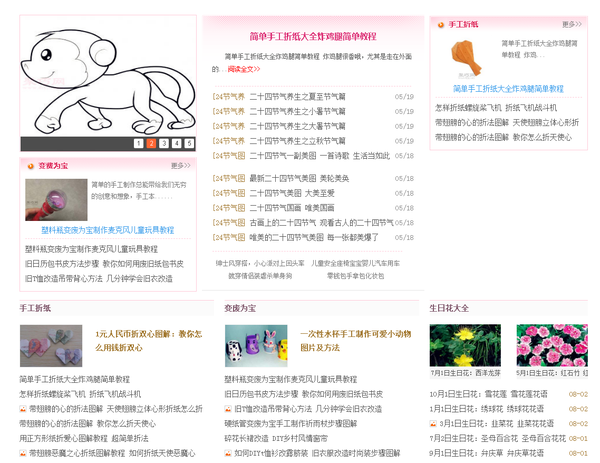This screenshot has height=463, width=600.
Task: Open the 生日花大全 section heading
Action: (449, 308)
